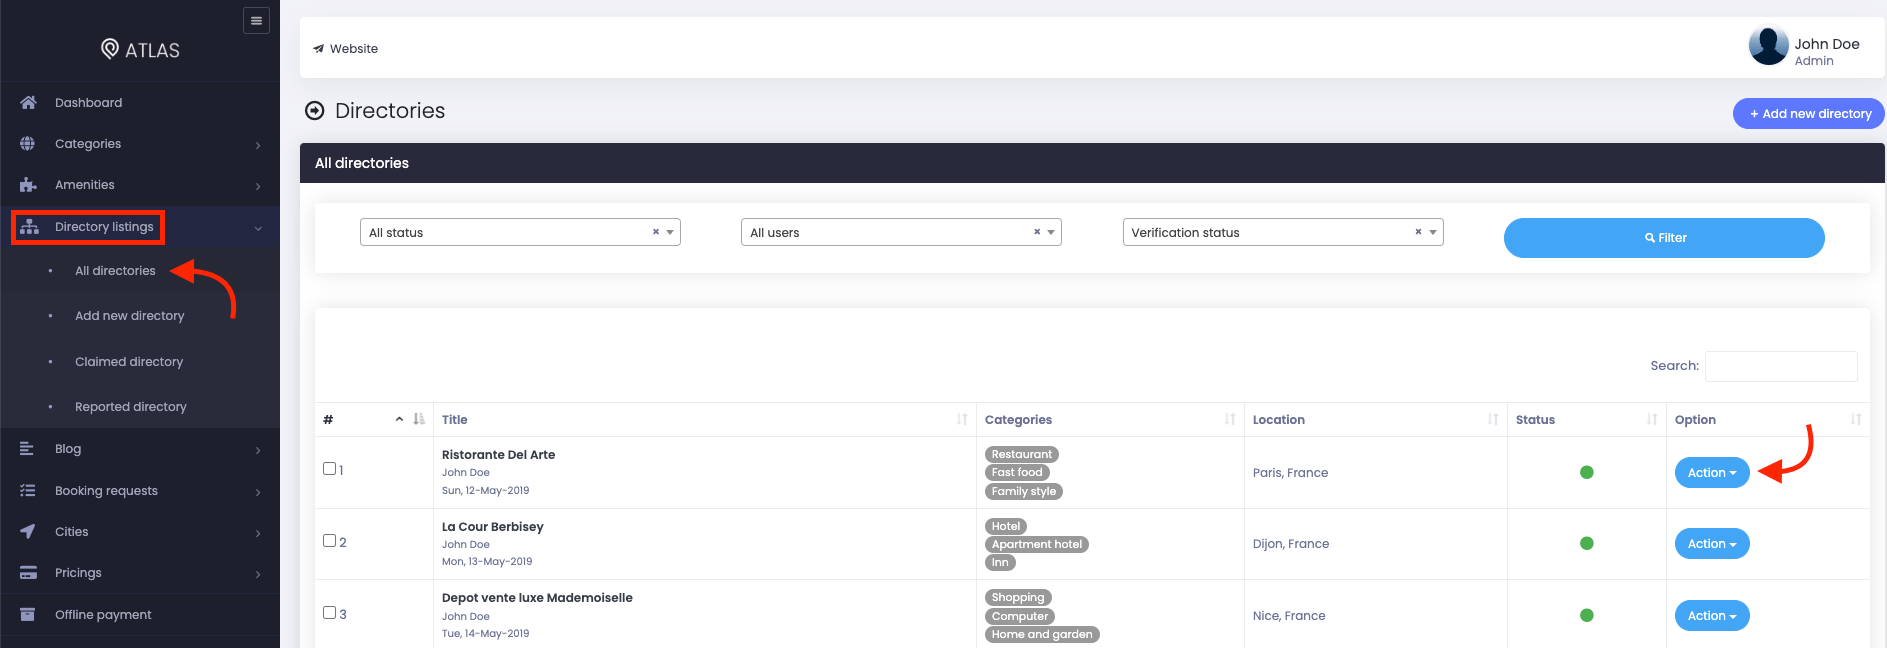Tick the checkbox for La Cour Berbisey
Screen dimensions: 1887x648
coord(329,540)
